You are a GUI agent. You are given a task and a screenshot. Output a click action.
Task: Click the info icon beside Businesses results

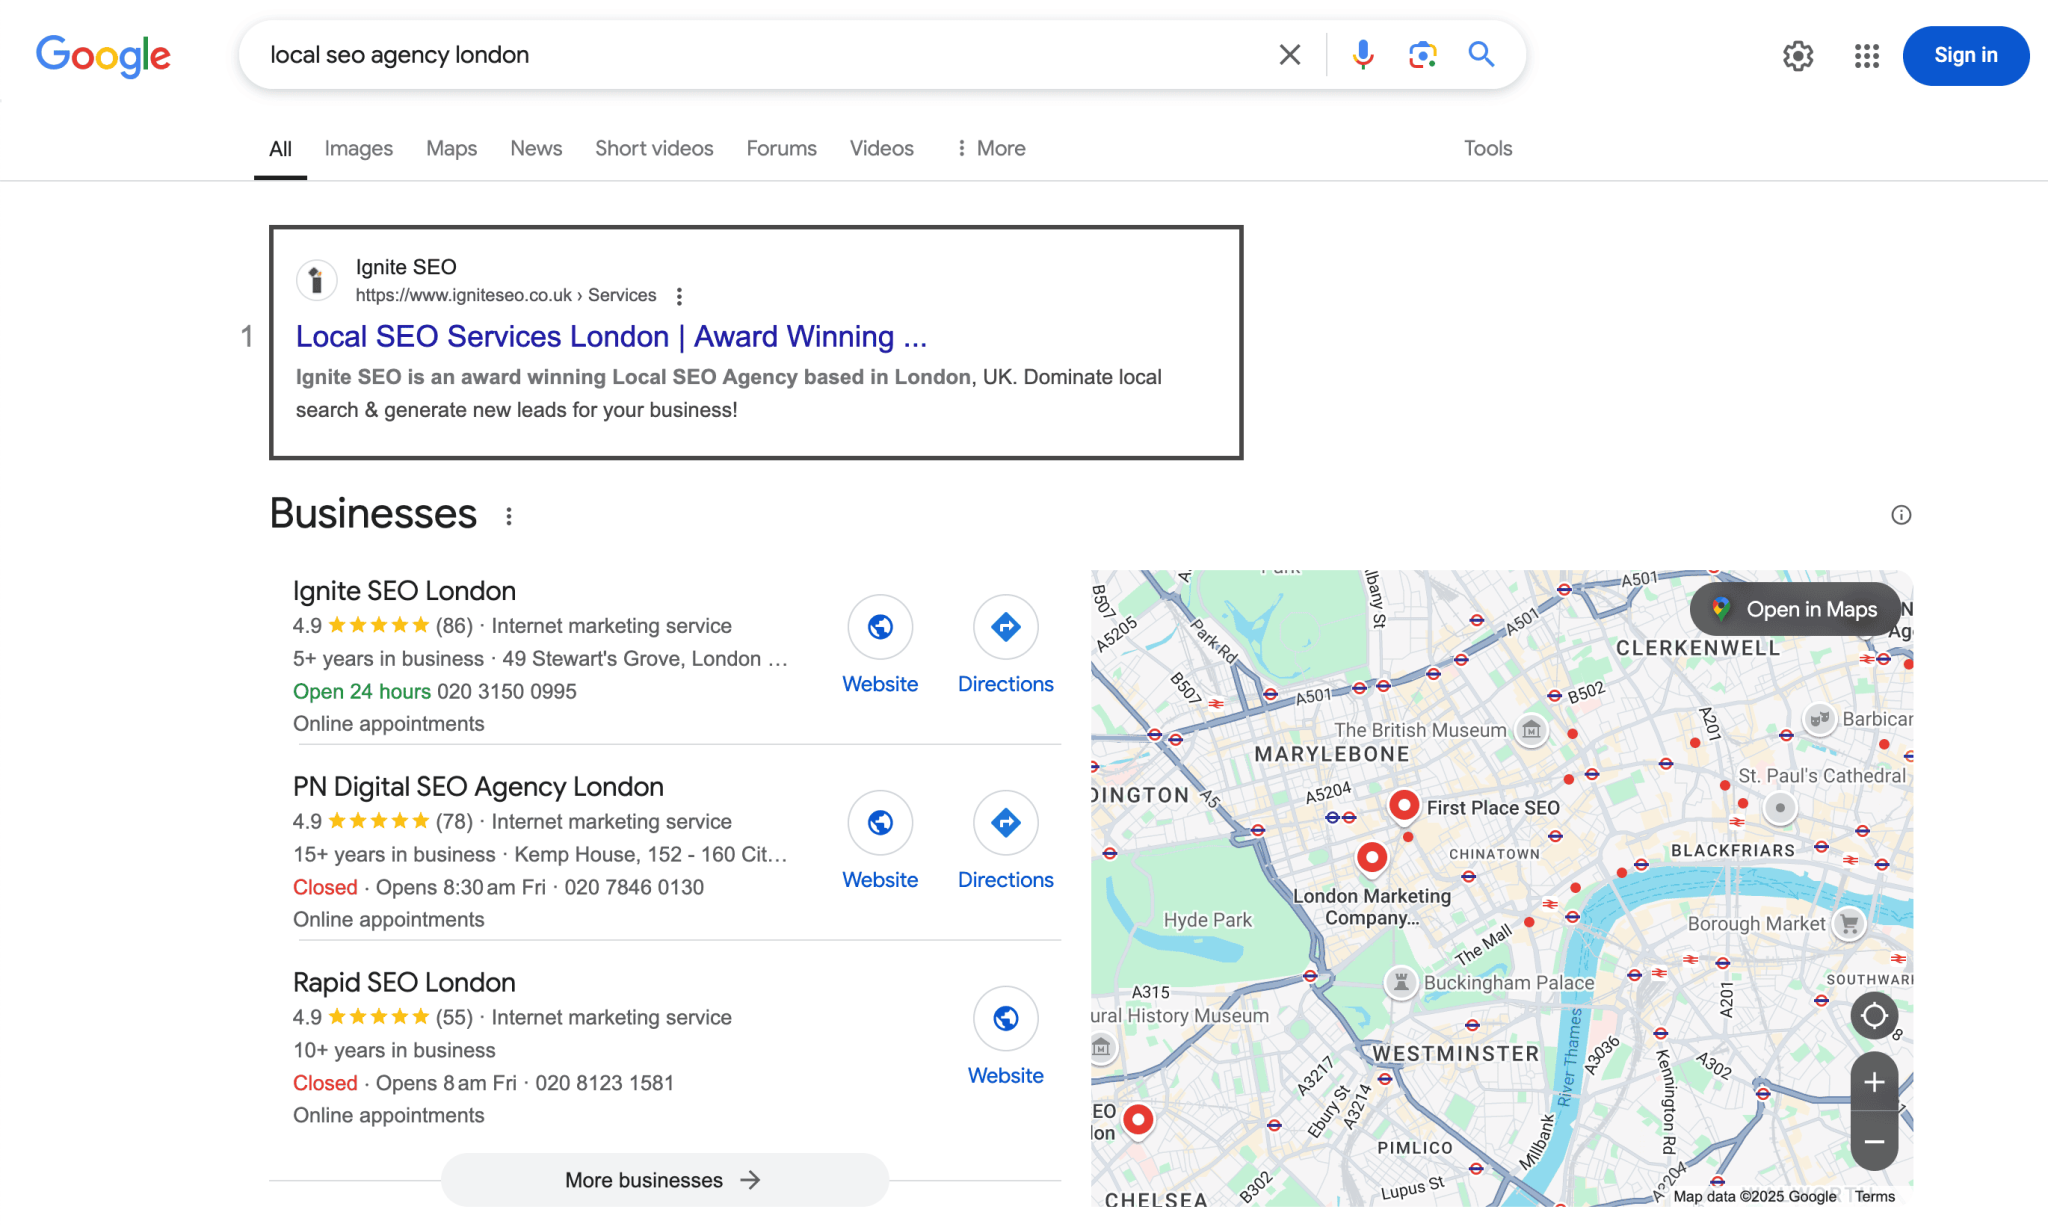click(x=1900, y=514)
